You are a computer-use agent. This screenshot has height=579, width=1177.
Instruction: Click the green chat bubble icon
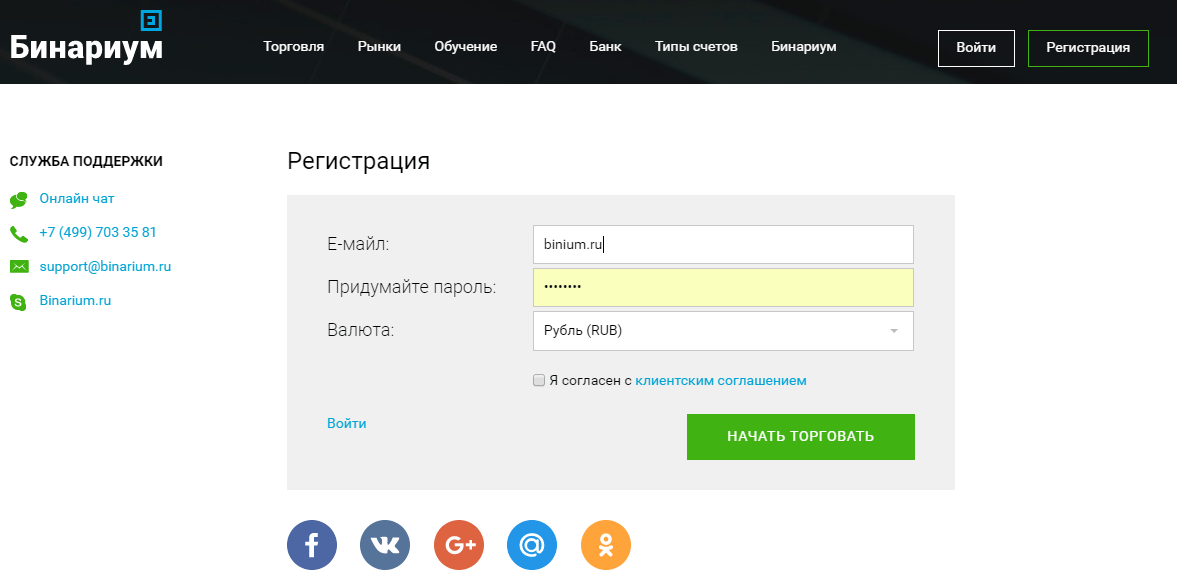[19, 200]
